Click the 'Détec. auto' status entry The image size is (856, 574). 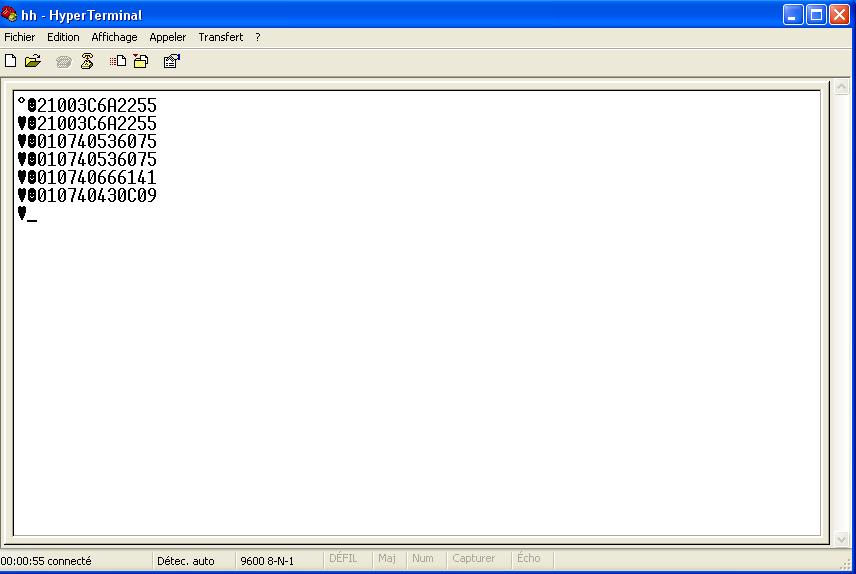186,561
